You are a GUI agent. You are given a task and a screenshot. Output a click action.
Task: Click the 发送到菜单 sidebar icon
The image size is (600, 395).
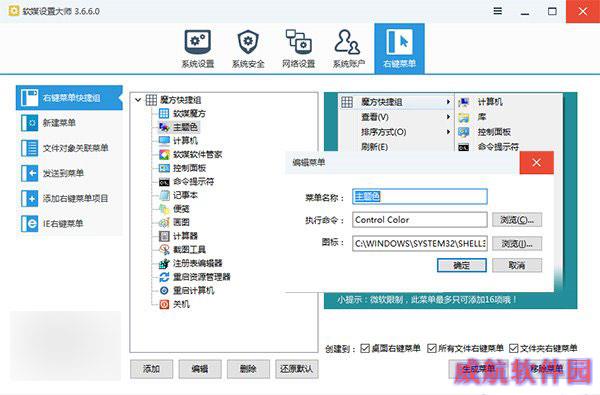click(29, 173)
